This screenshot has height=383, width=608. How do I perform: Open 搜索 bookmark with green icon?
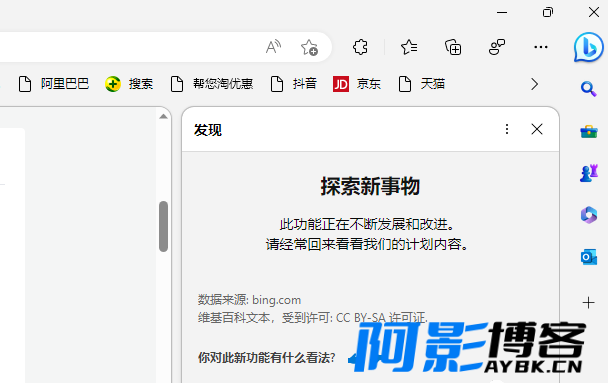[x=129, y=84]
